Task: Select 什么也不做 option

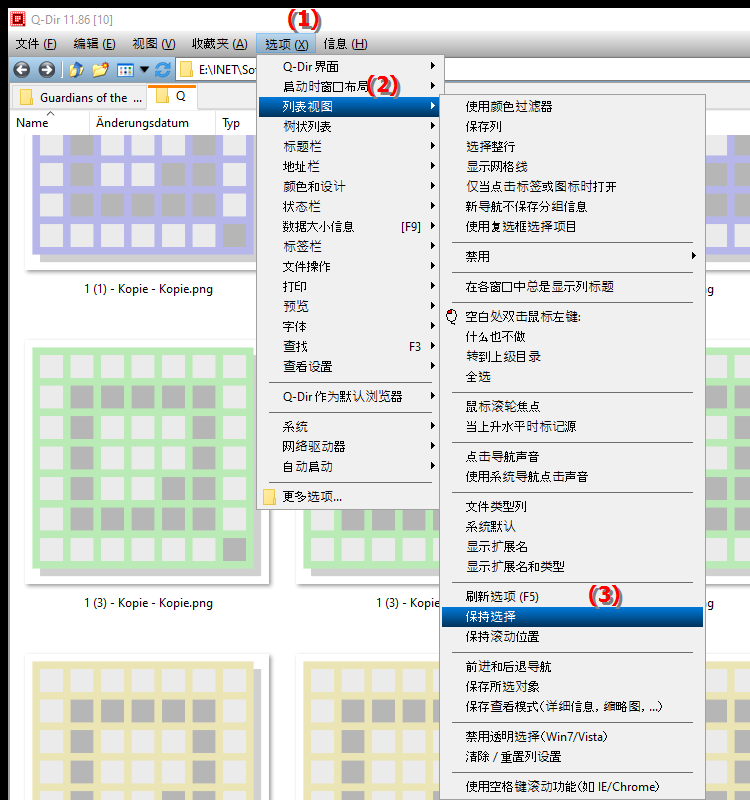Action: tap(572, 336)
